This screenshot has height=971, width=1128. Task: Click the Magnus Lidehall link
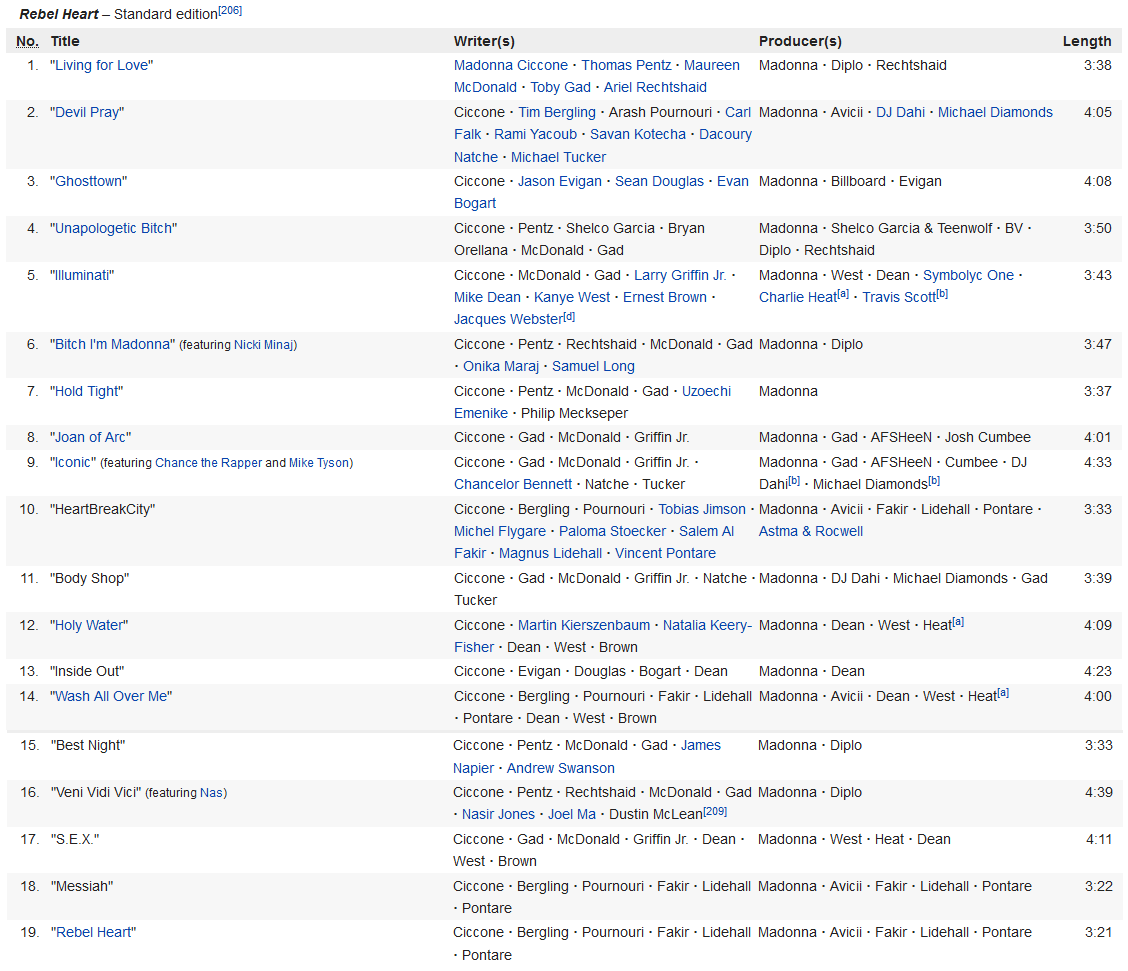click(550, 553)
